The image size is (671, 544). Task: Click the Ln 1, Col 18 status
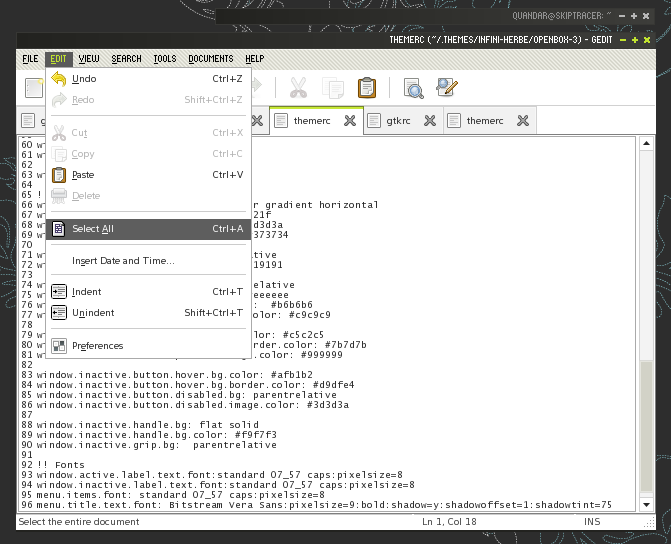coord(449,522)
